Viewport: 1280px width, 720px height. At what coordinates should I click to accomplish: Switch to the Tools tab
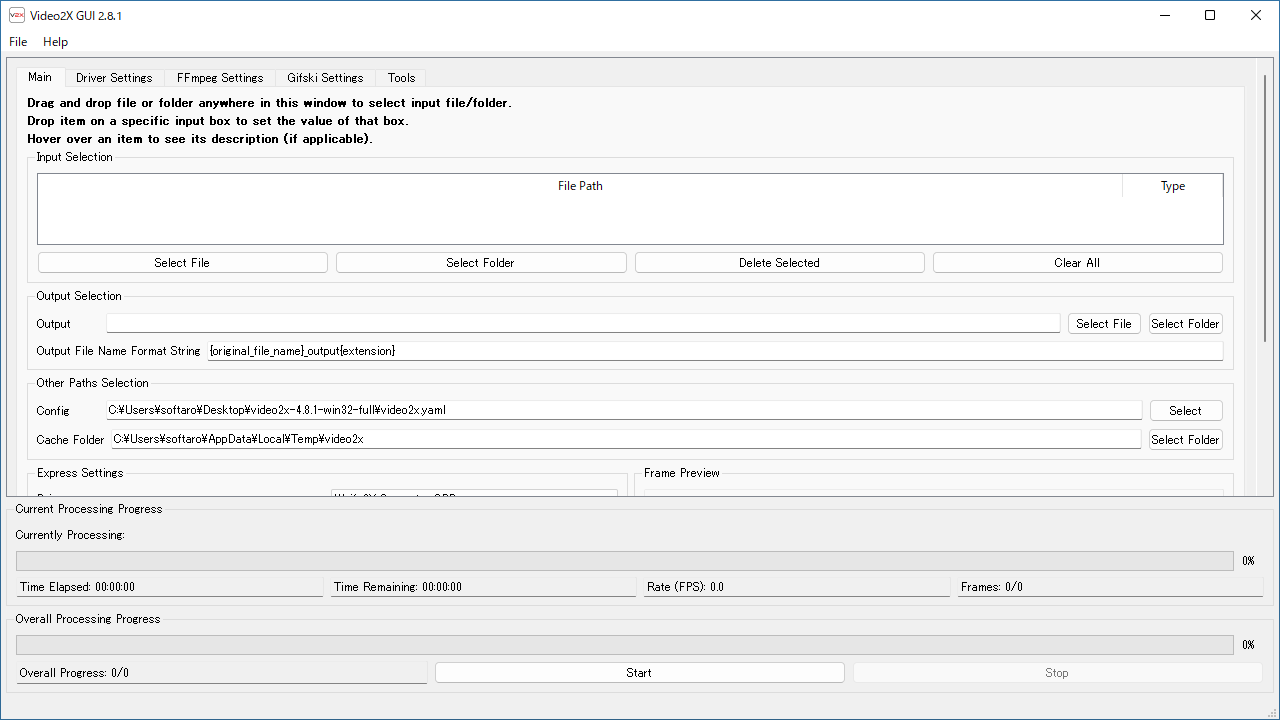coord(401,78)
